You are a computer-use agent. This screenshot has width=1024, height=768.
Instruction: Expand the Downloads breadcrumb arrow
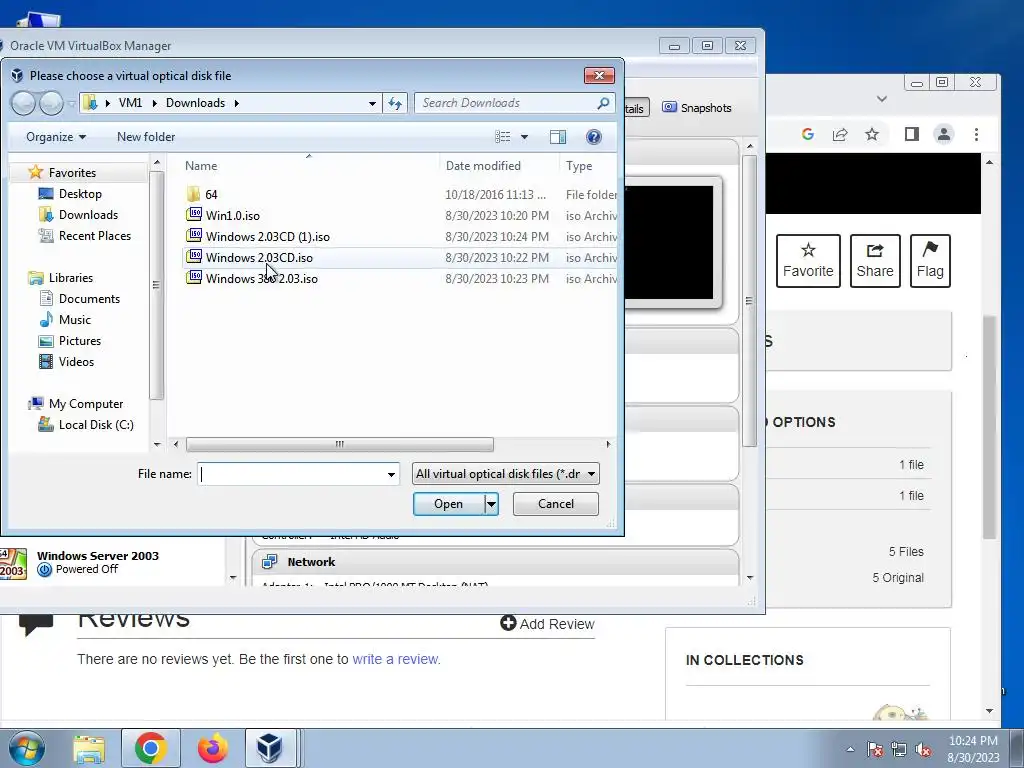[x=236, y=103]
